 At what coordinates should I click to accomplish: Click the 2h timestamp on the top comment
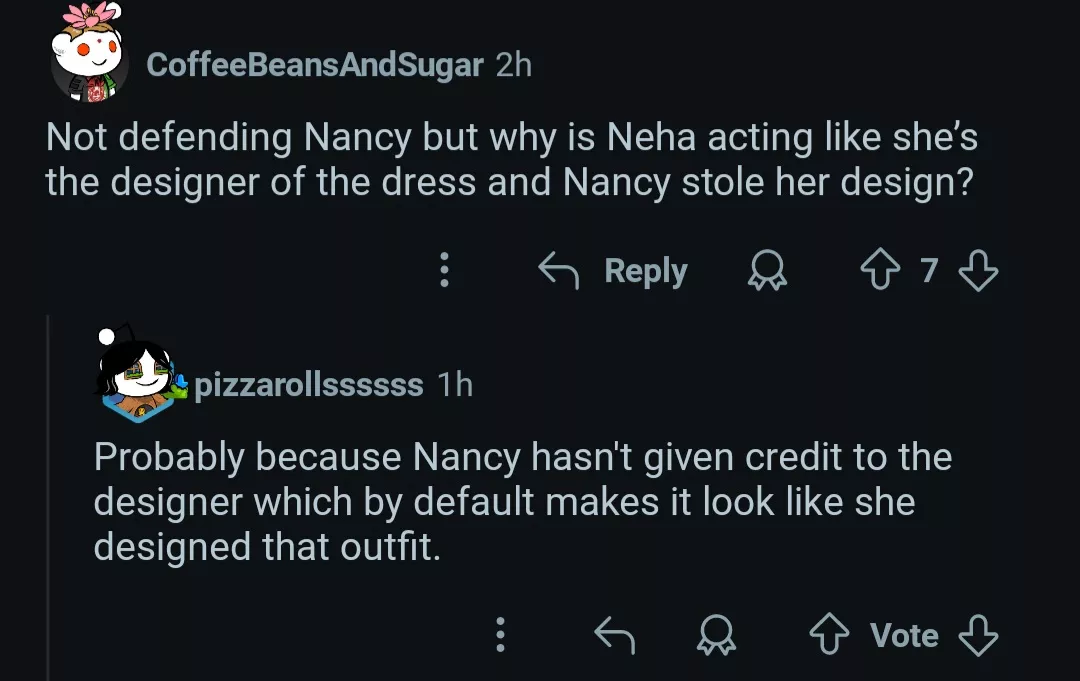point(513,65)
